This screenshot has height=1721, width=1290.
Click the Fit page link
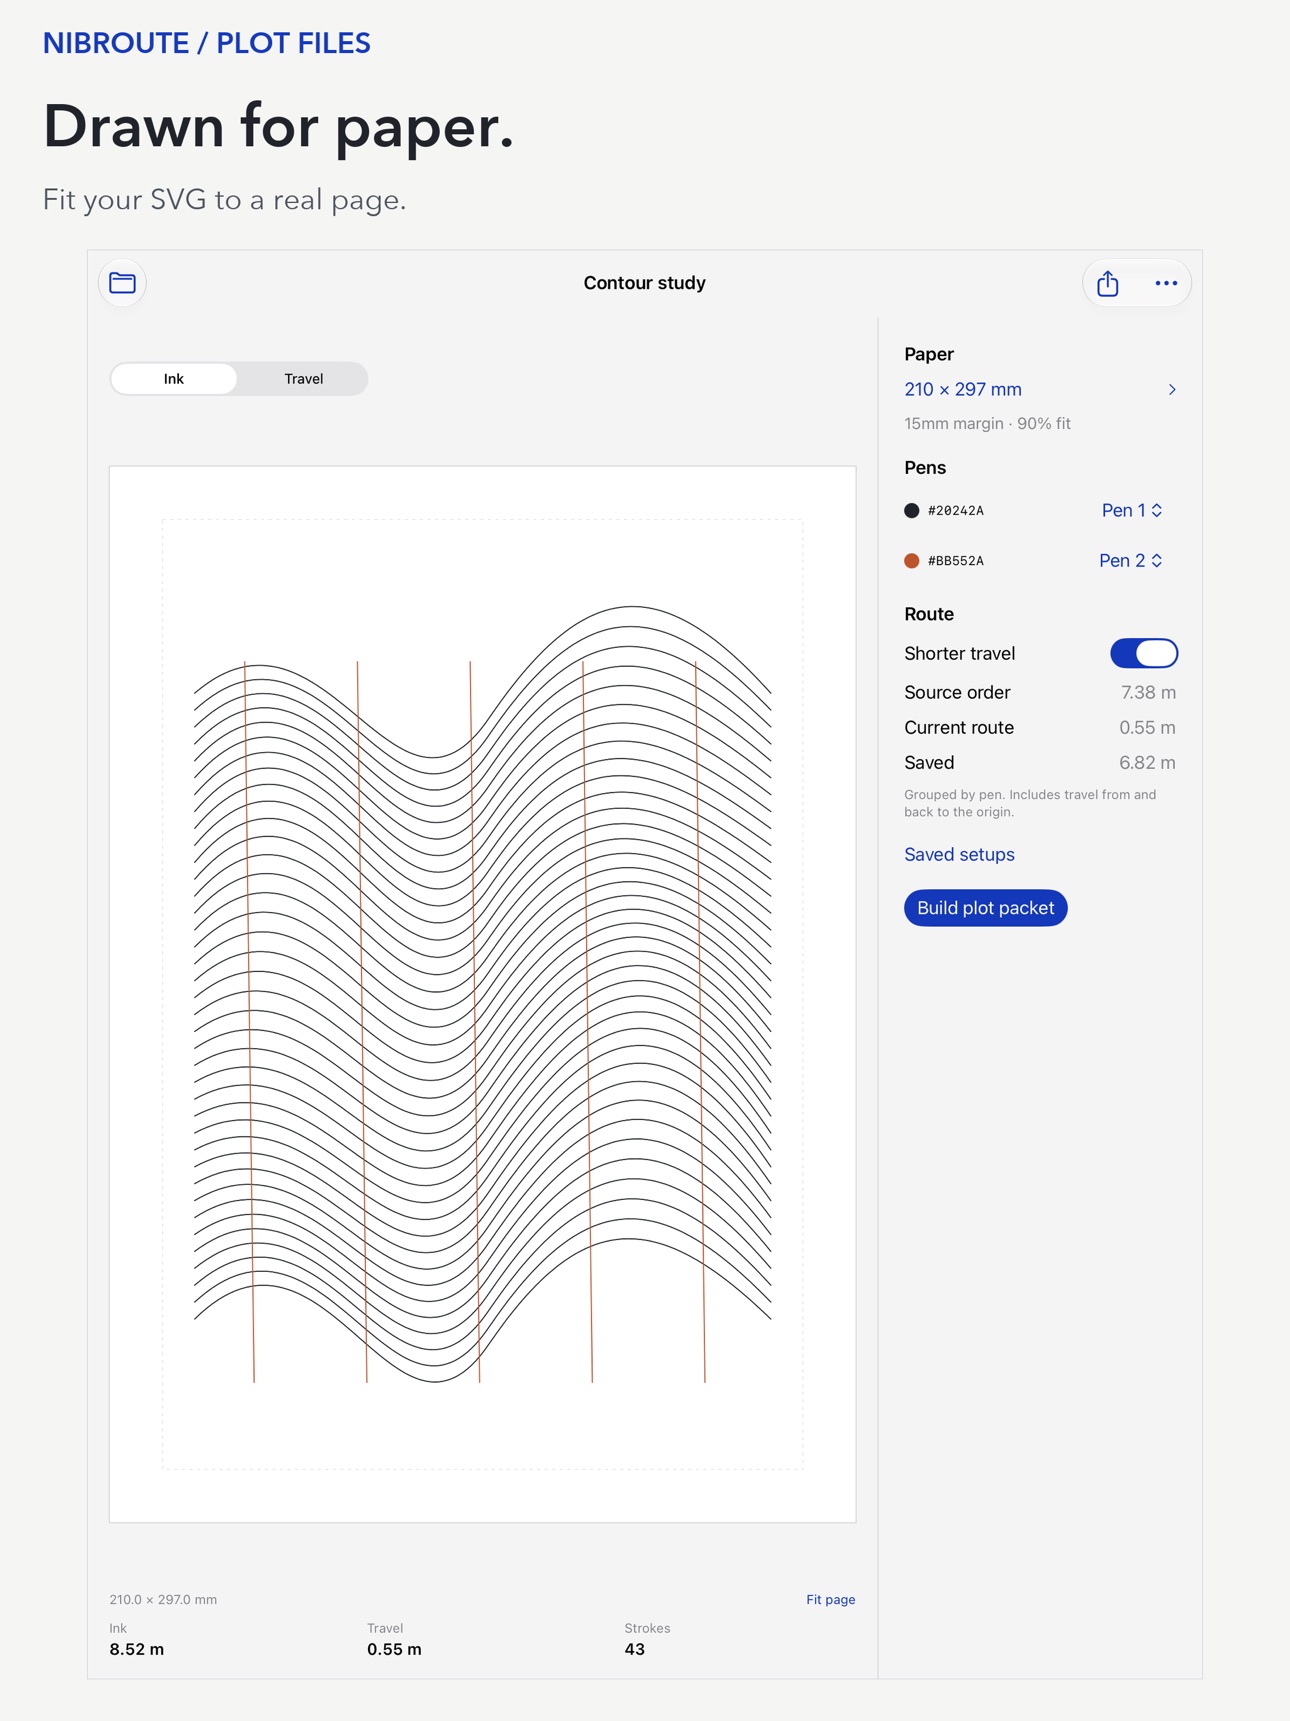831,1599
